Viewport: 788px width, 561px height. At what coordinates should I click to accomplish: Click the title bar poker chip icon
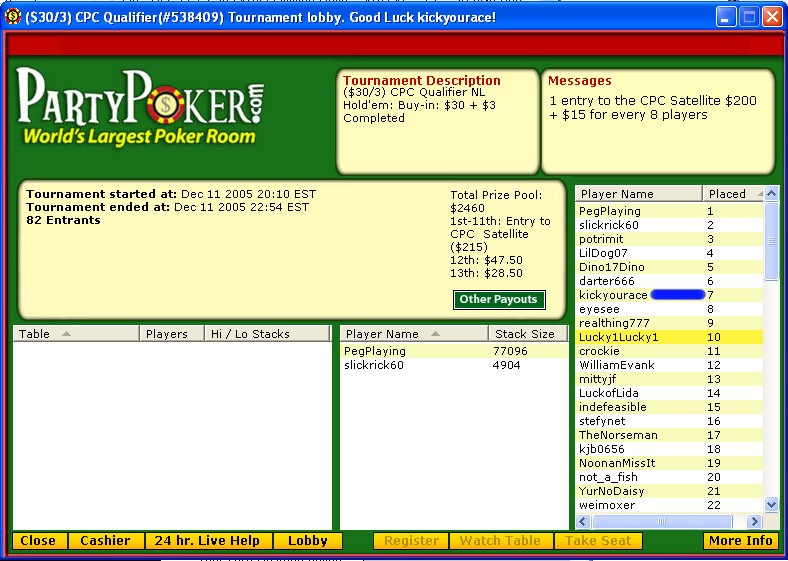[x=13, y=17]
